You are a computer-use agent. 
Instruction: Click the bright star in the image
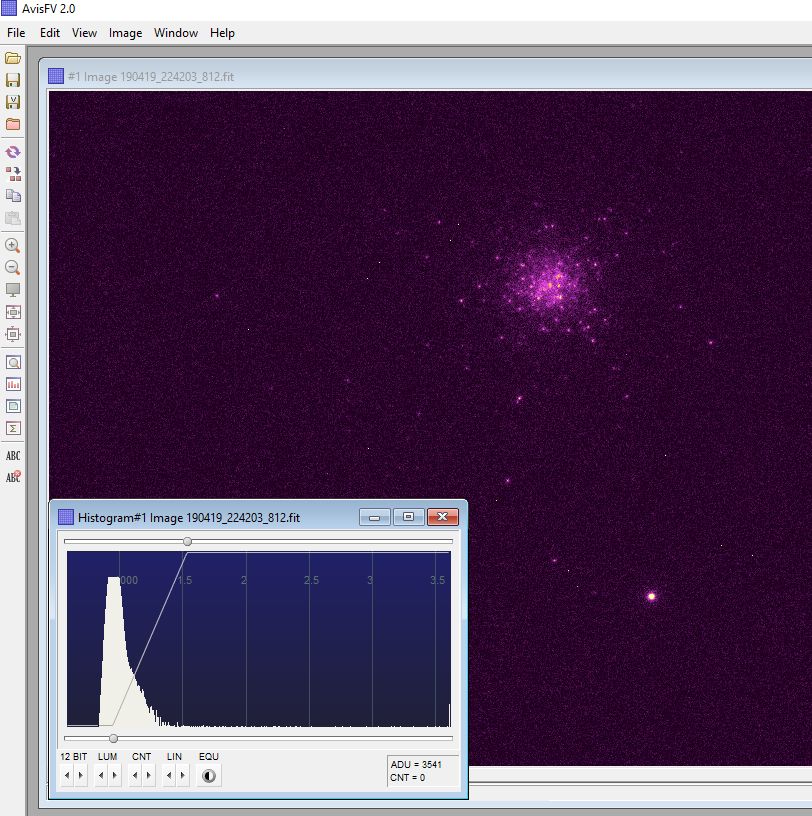[652, 596]
